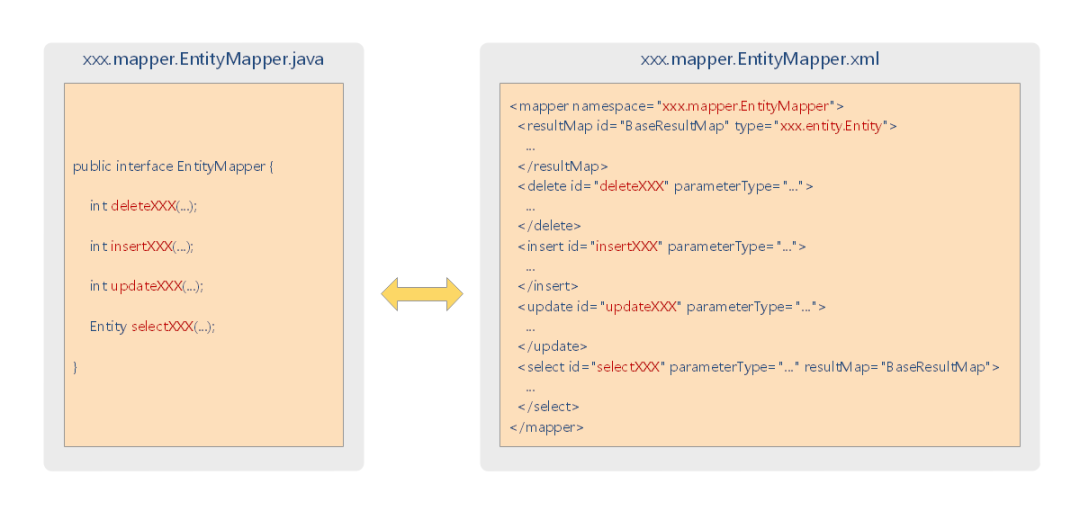Click the updateXXX method in Java interface
The image size is (1080, 511).
point(146,286)
